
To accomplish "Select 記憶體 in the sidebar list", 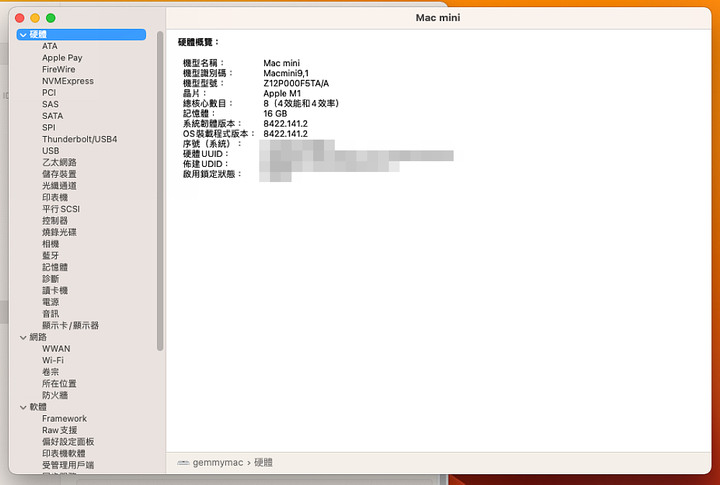I will point(55,267).
